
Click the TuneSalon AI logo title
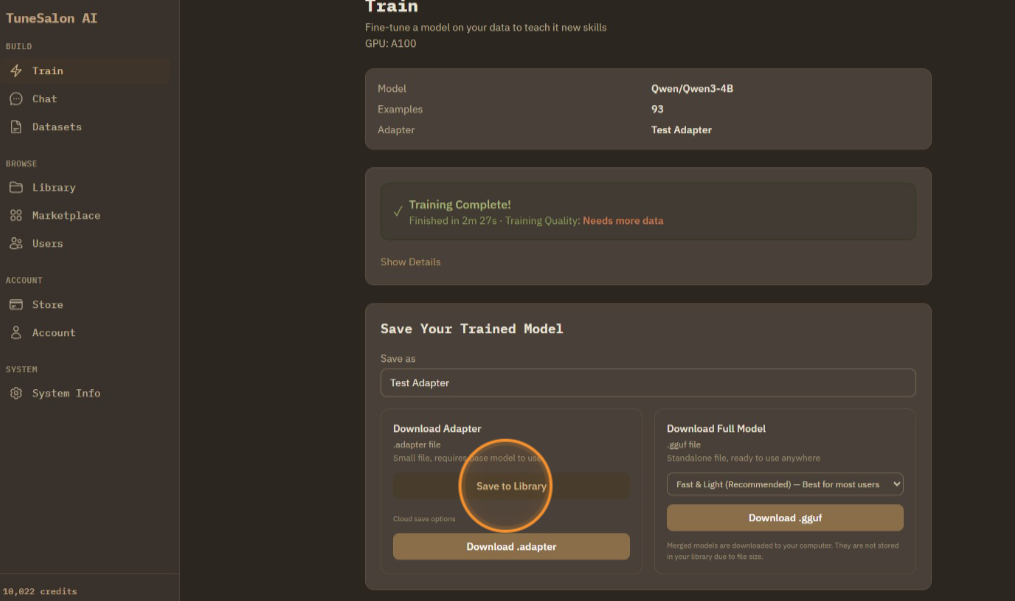pos(52,18)
